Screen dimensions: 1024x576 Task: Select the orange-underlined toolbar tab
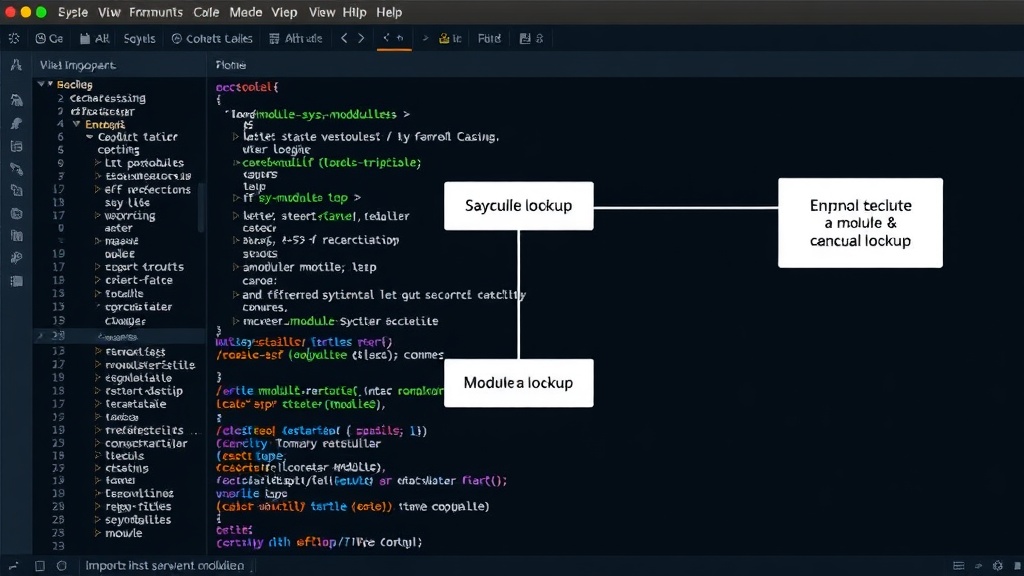click(x=394, y=39)
